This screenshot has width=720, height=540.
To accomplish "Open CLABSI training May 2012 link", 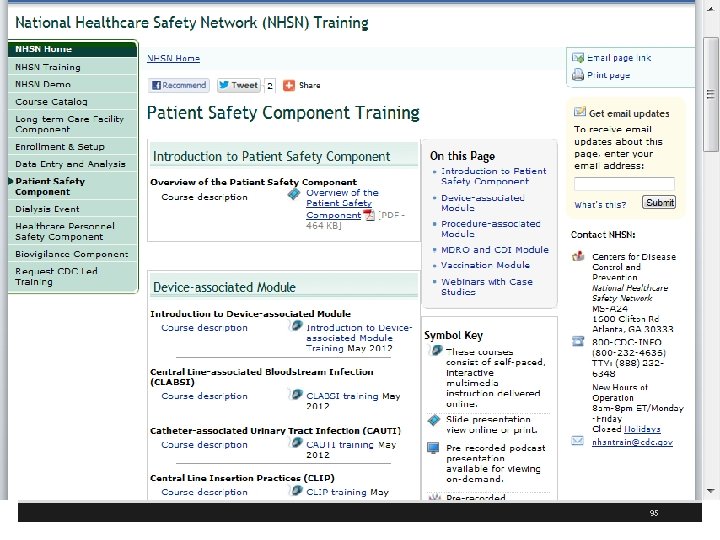I will (x=353, y=401).
